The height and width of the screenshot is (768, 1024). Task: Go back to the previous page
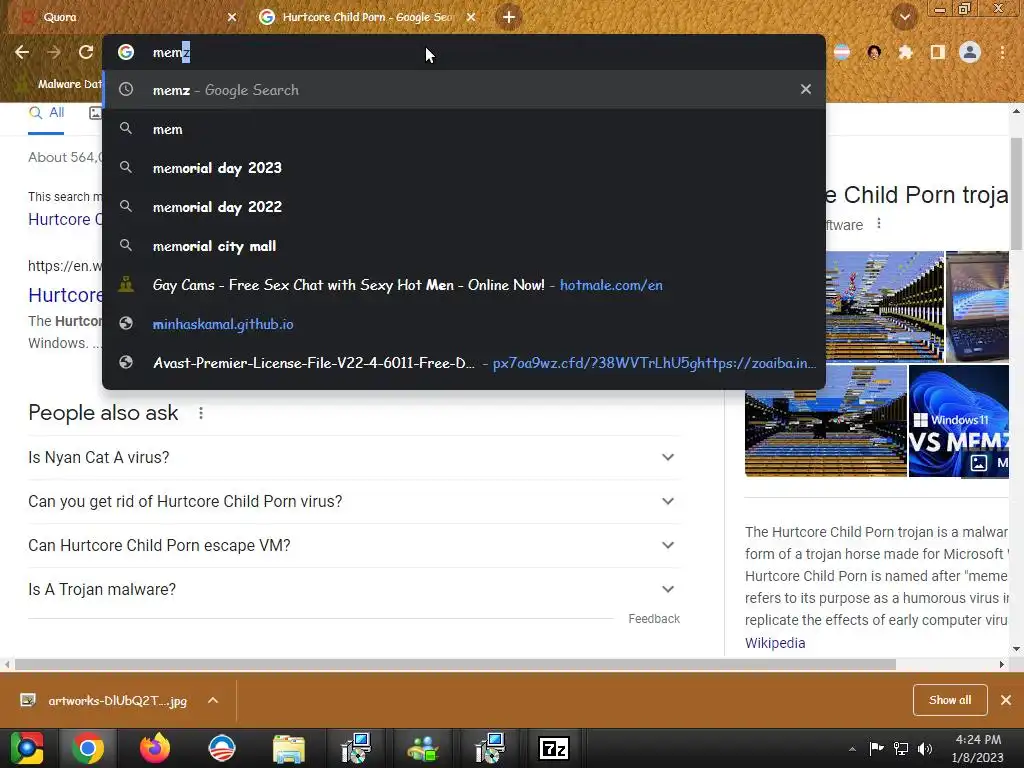[22, 52]
